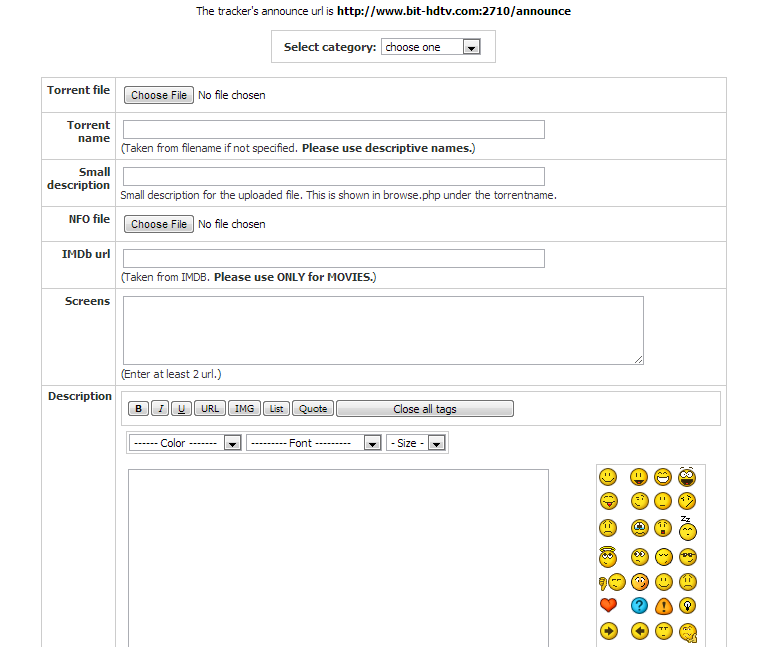This screenshot has height=647, width=759.
Task: Open the Select category dropdown
Action: 430,47
